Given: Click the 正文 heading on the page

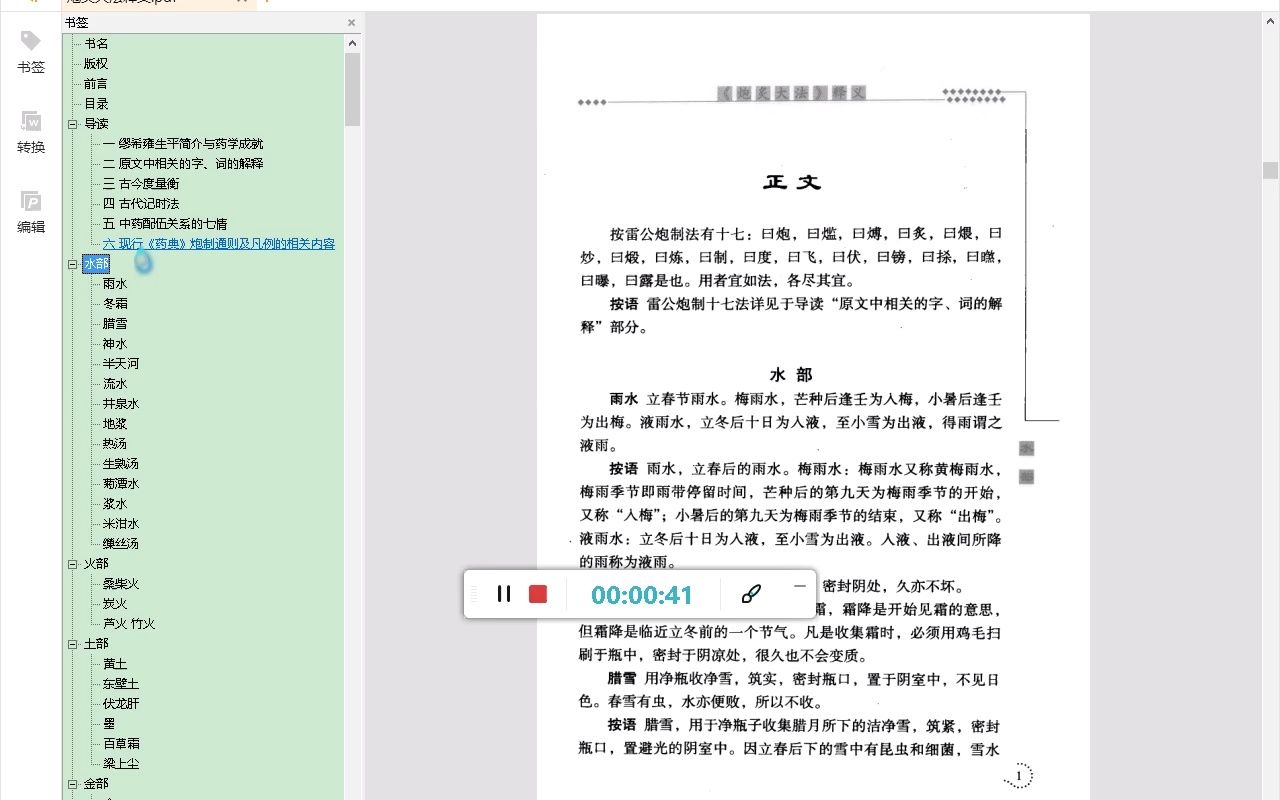Looking at the screenshot, I should (x=792, y=182).
